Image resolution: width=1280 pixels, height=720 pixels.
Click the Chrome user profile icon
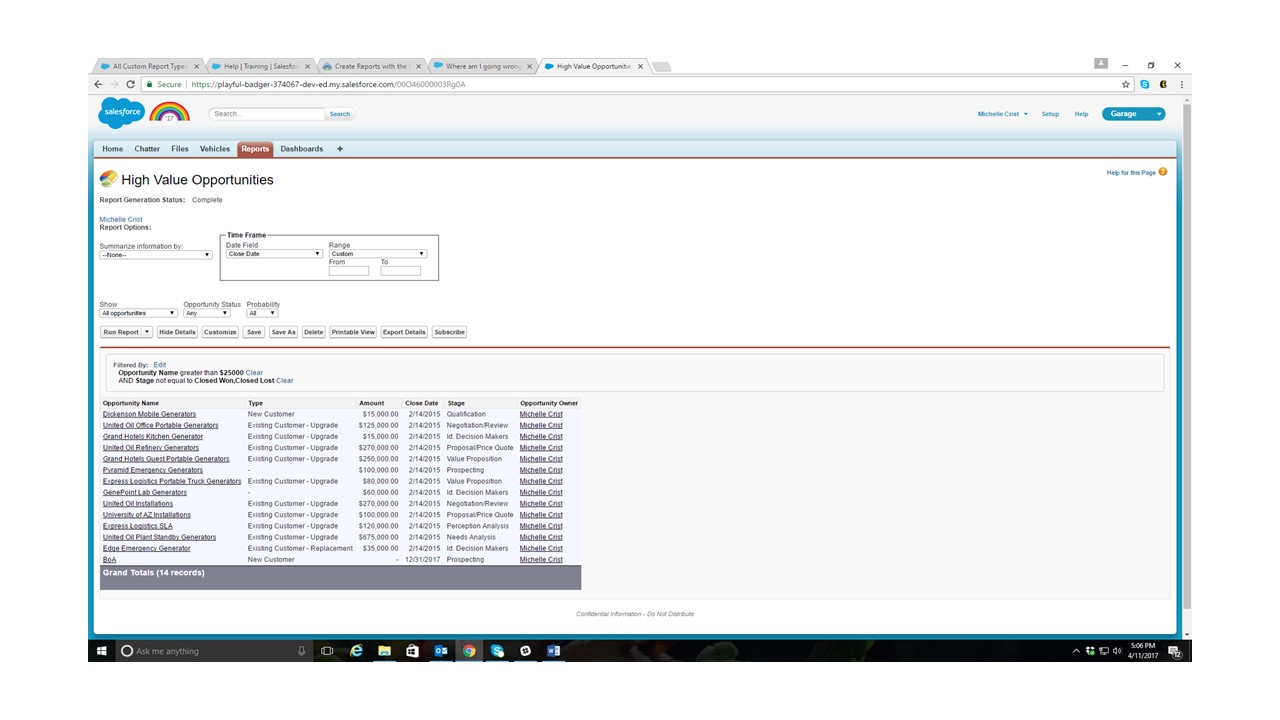coord(1101,64)
